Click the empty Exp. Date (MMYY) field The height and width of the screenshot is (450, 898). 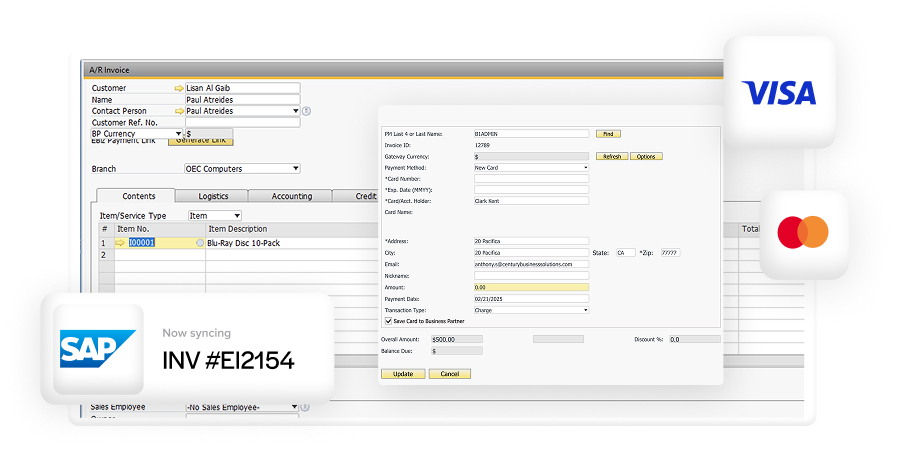pyautogui.click(x=531, y=190)
